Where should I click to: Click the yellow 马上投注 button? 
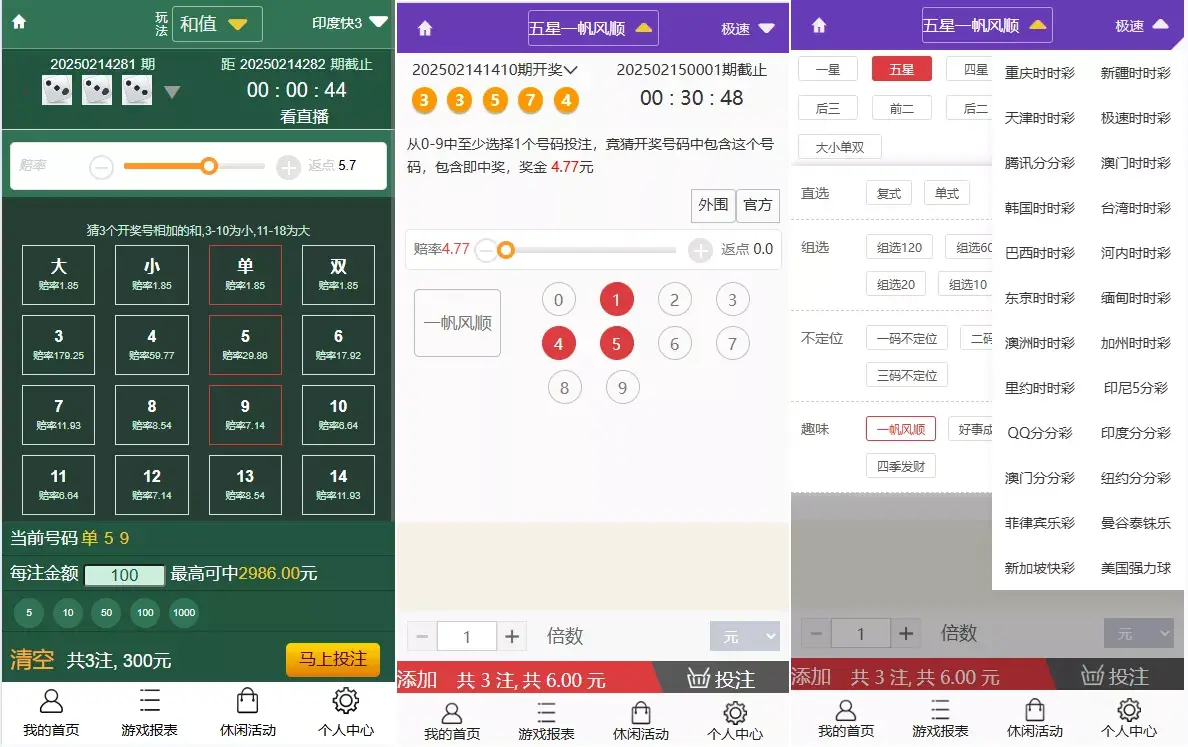tap(332, 660)
